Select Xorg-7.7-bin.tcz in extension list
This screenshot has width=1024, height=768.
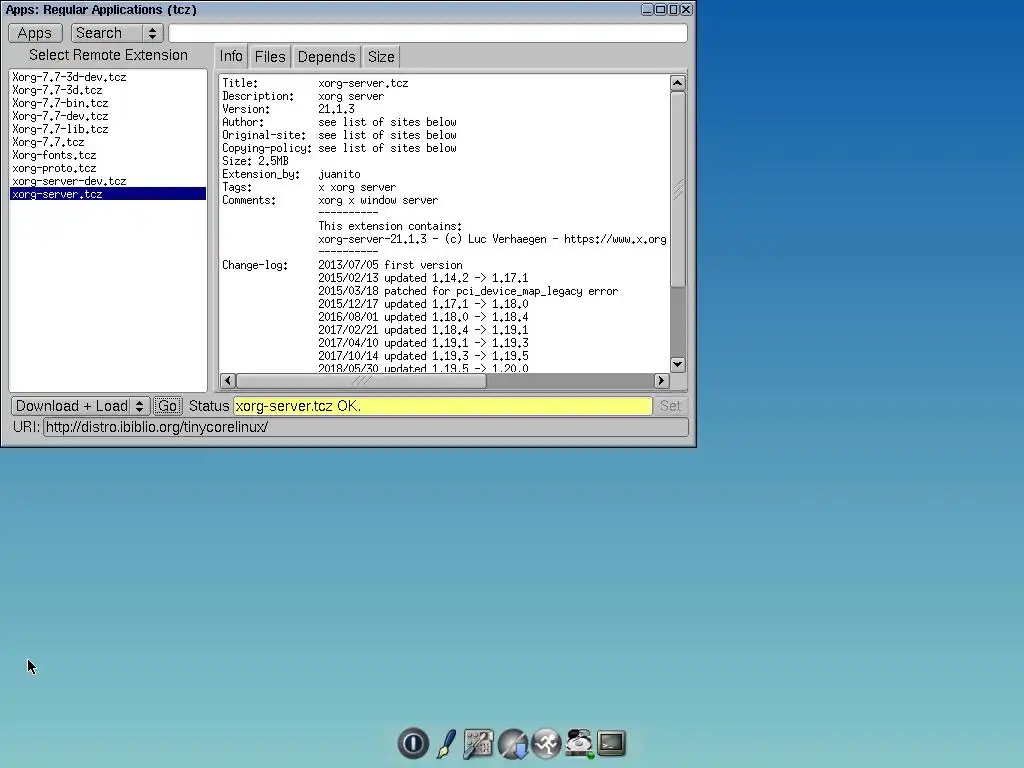[x=108, y=103]
